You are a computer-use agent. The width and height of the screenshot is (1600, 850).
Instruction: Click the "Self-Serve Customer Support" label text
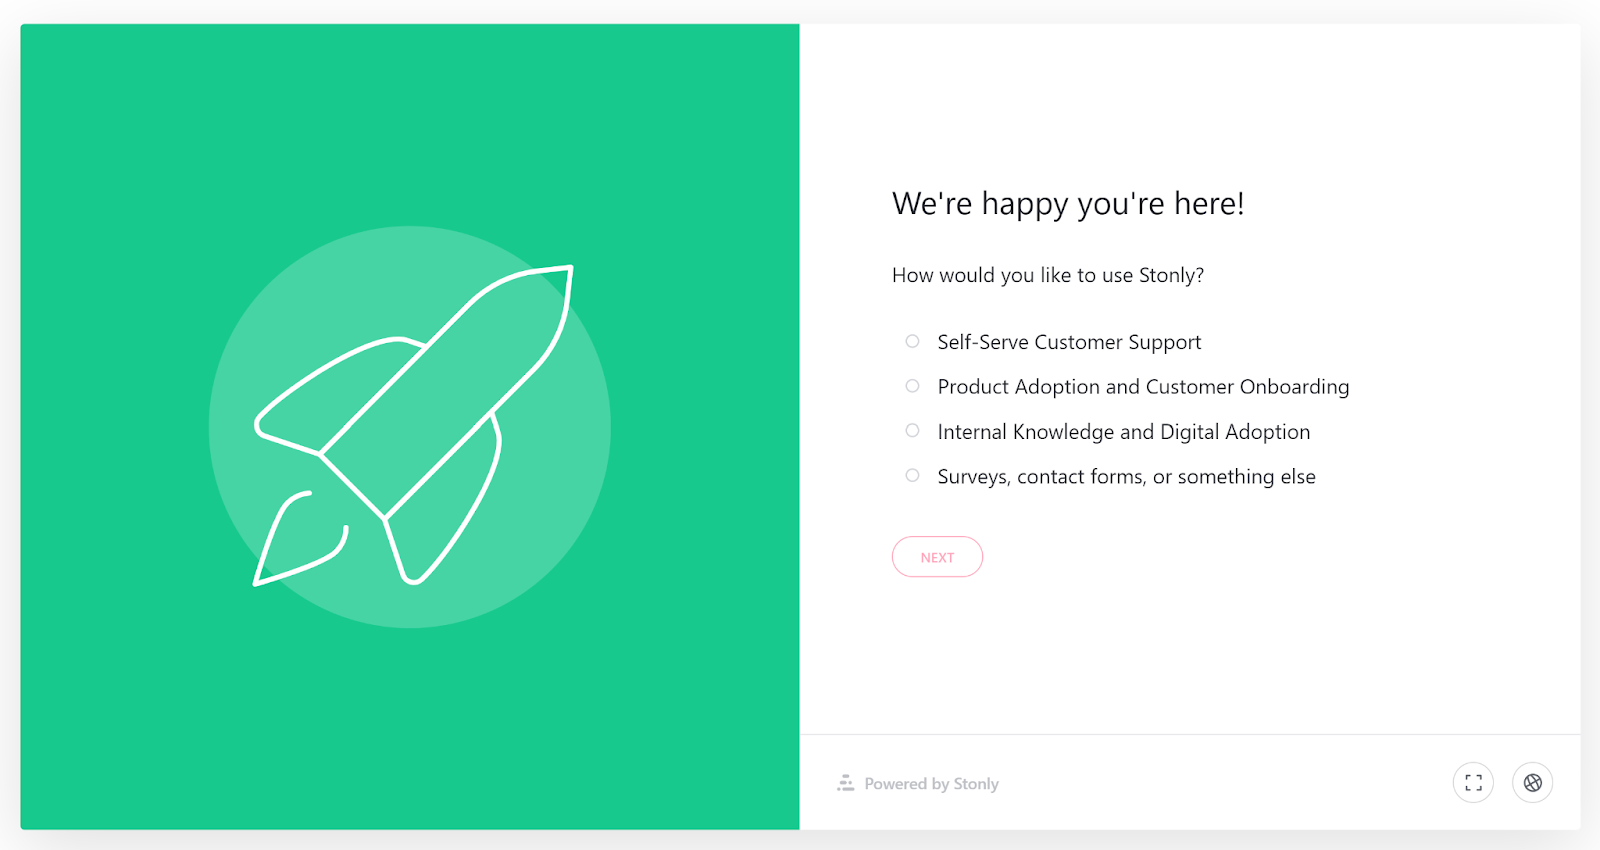pyautogui.click(x=1069, y=342)
